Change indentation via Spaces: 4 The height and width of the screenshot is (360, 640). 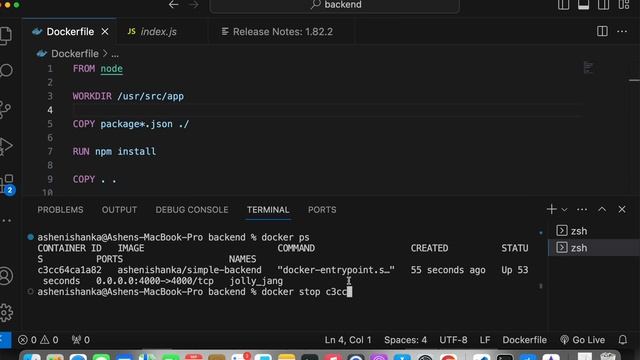pyautogui.click(x=405, y=340)
